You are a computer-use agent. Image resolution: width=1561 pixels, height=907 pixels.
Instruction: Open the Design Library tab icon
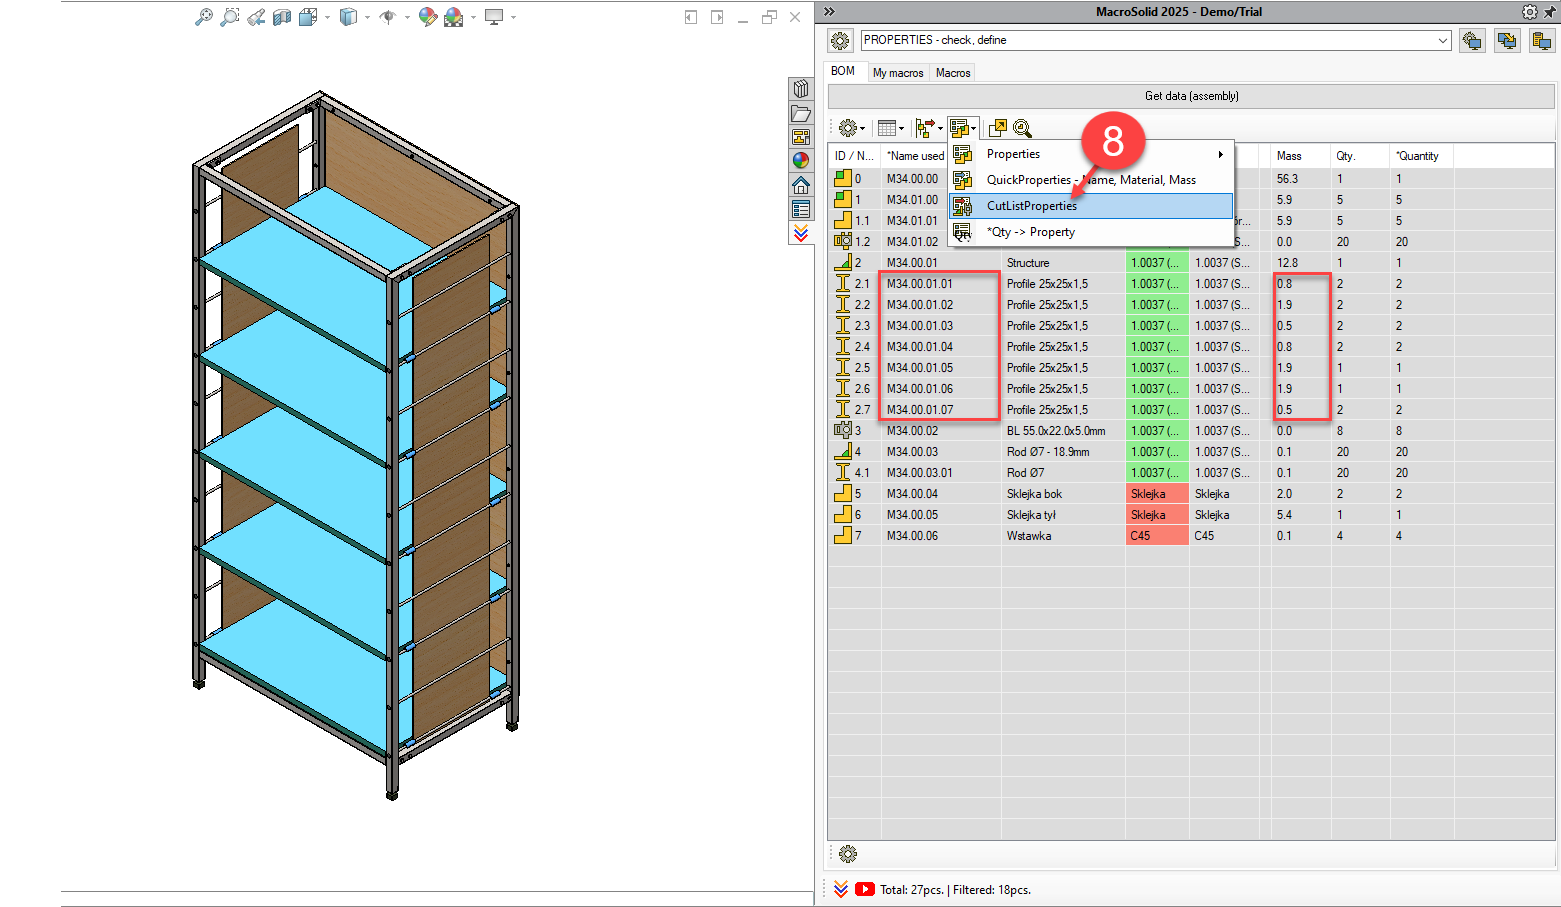tap(801, 89)
